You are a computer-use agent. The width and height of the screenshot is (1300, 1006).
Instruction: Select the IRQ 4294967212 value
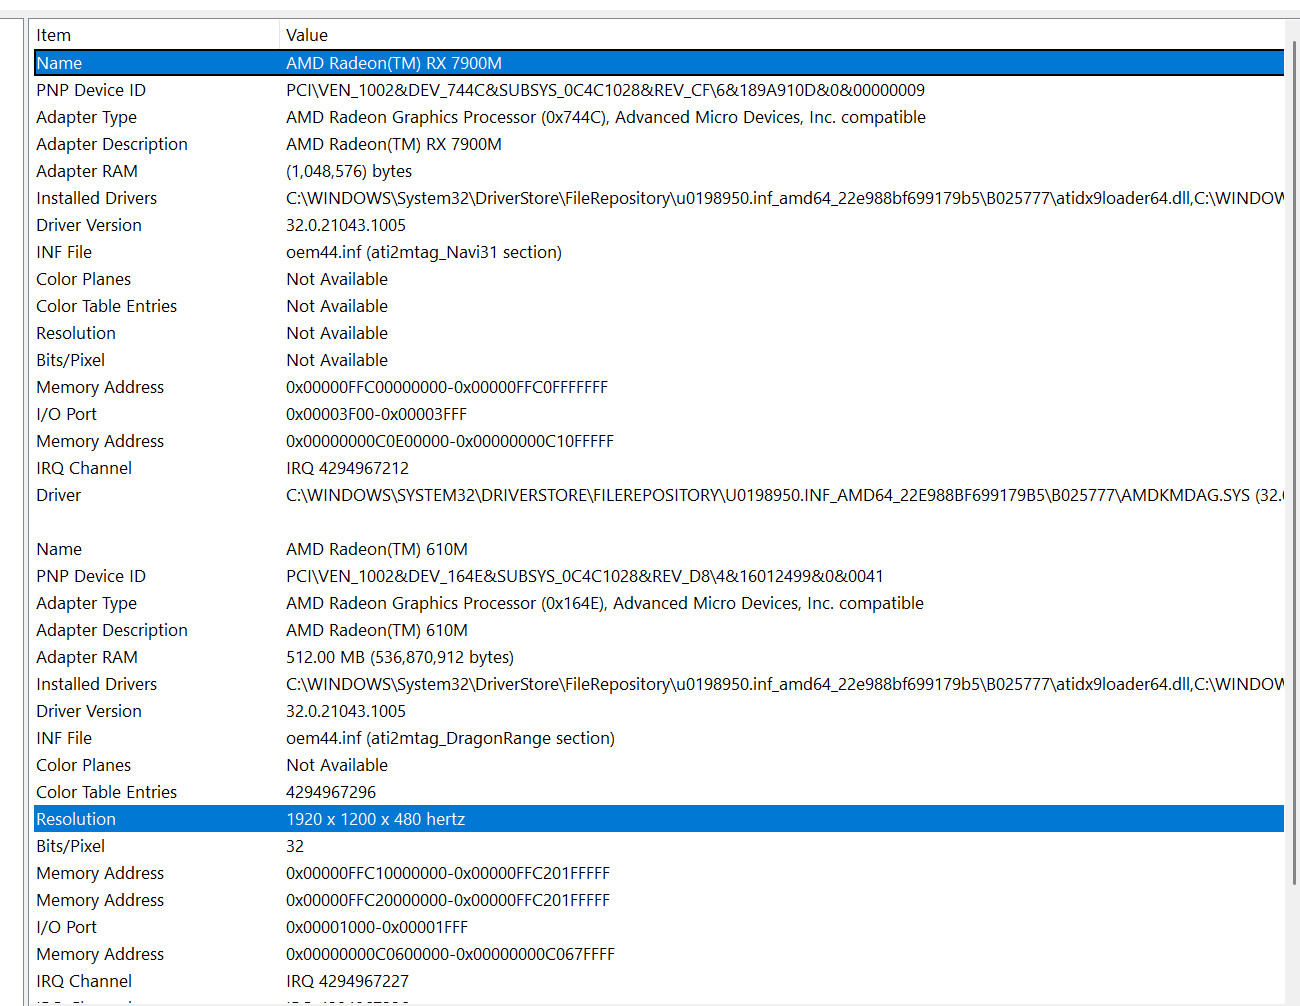(347, 468)
